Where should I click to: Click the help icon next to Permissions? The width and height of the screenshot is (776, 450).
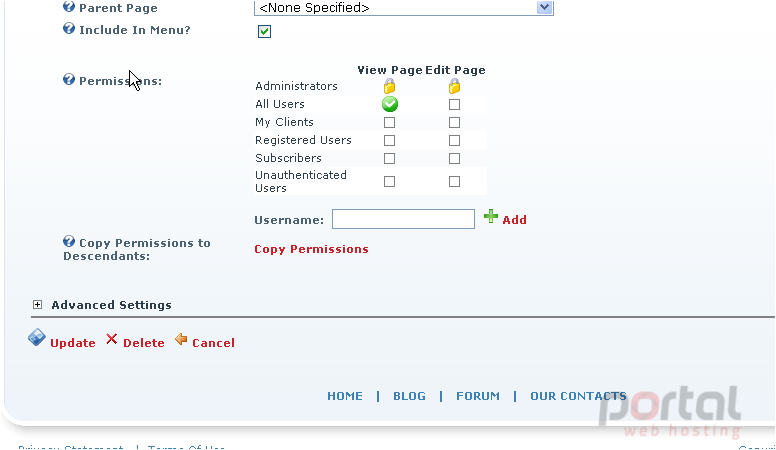69,79
